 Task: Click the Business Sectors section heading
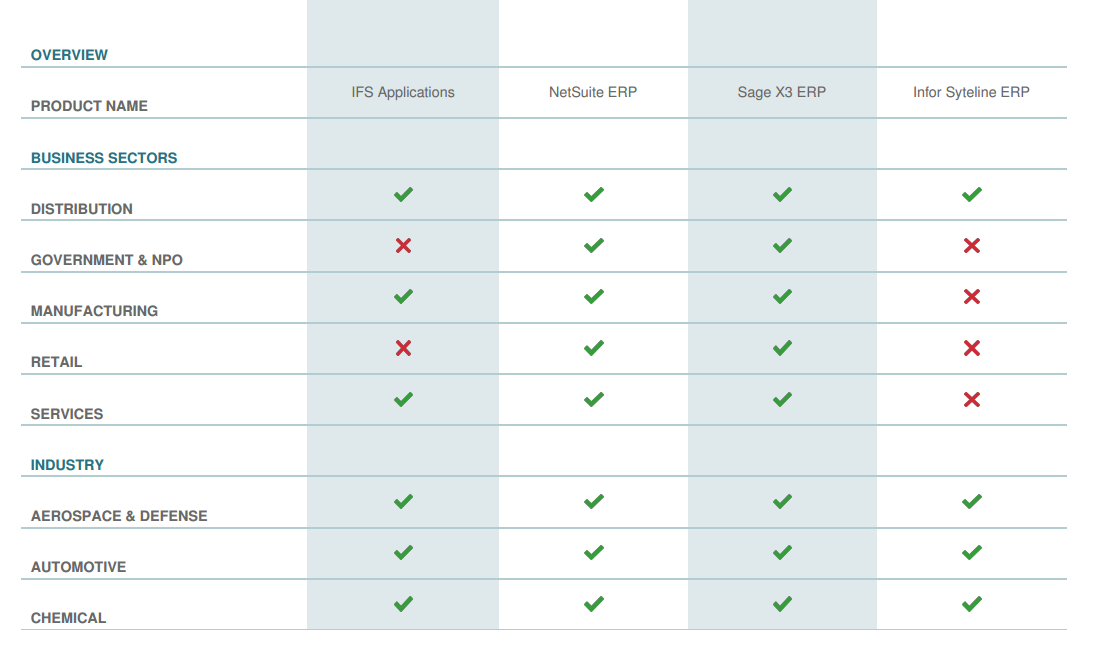pyautogui.click(x=104, y=158)
